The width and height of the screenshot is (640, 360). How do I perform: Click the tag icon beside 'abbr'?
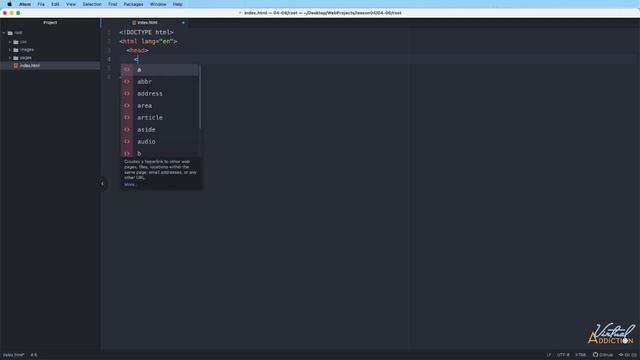tap(127, 82)
